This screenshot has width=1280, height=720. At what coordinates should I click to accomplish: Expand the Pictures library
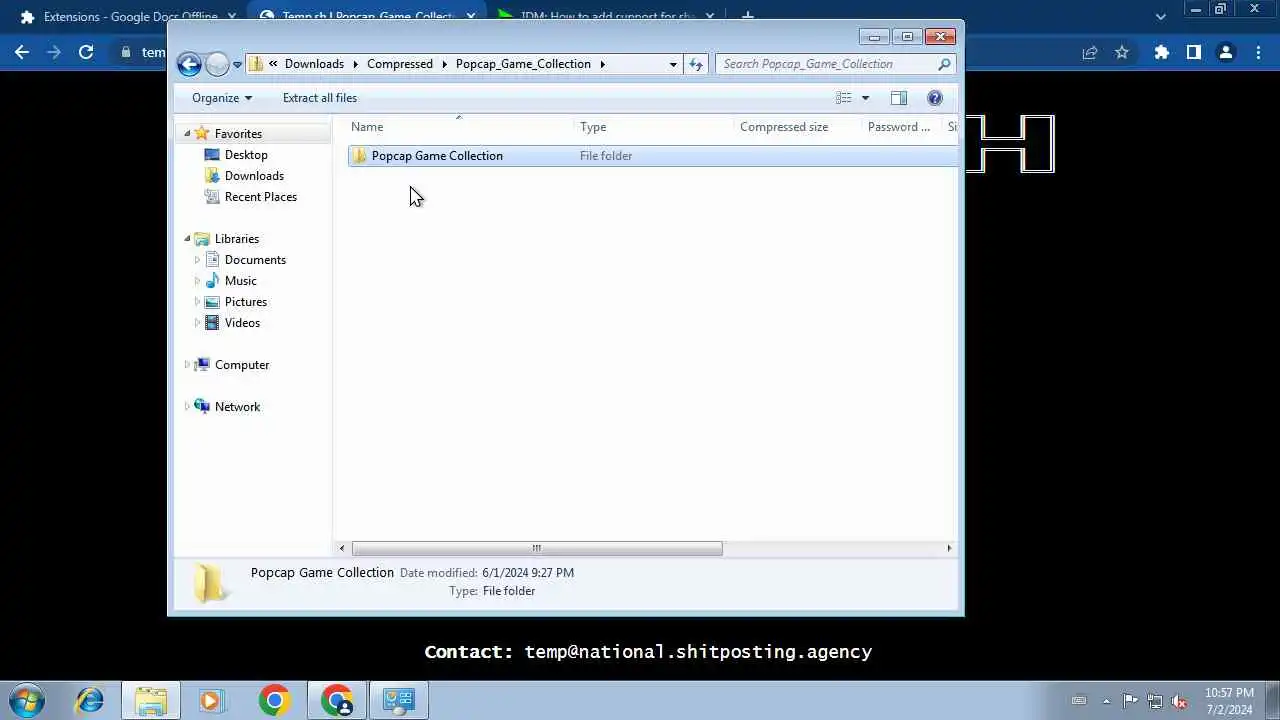pyautogui.click(x=197, y=302)
